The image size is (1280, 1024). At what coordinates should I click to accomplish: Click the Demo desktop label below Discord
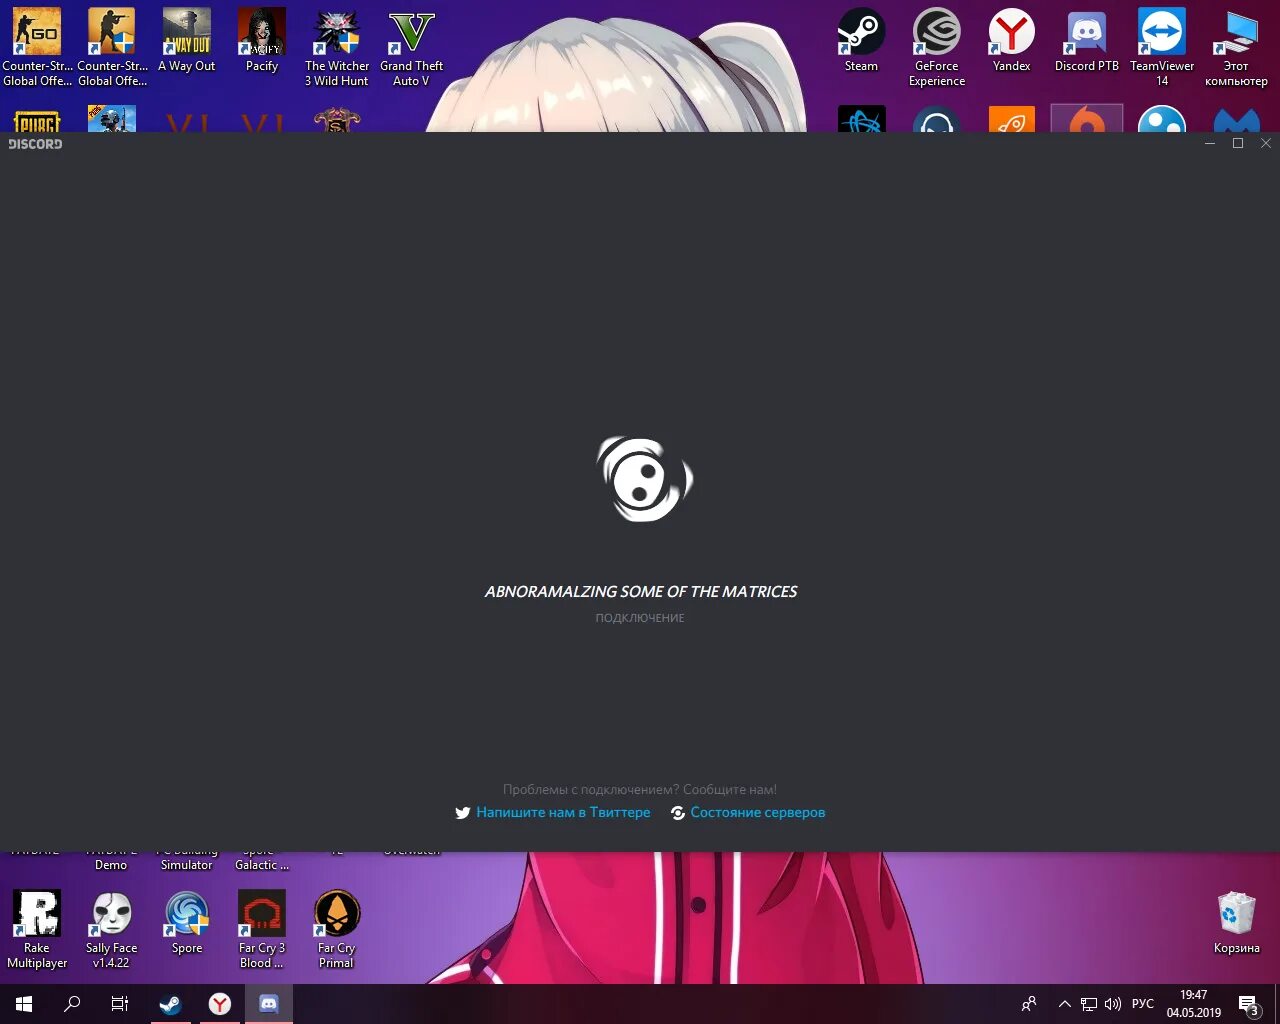[111, 865]
